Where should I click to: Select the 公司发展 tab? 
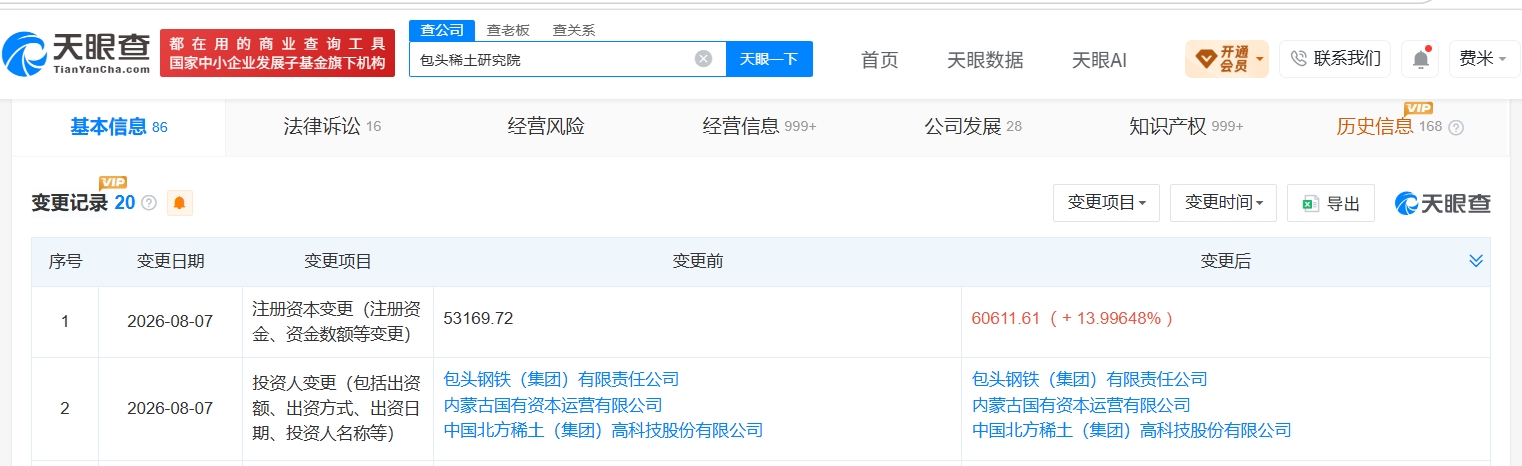972,127
